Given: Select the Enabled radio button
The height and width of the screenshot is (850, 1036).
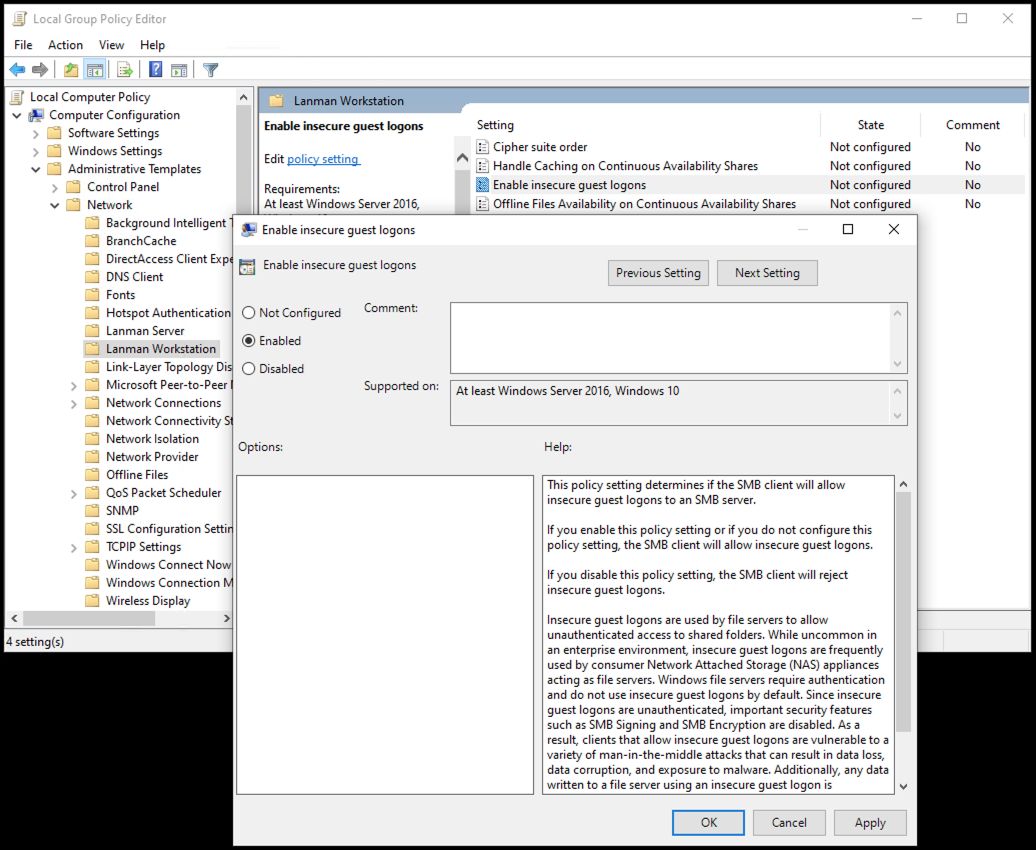Looking at the screenshot, I should click(x=248, y=340).
